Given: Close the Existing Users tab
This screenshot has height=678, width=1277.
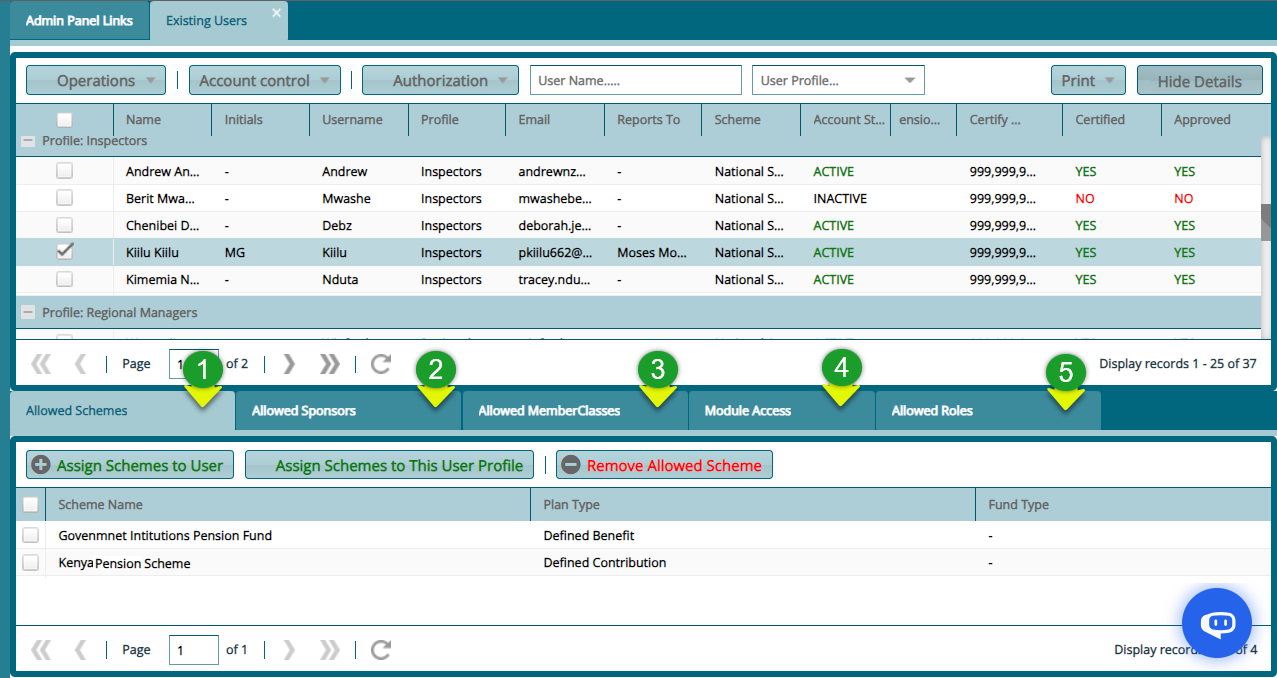Looking at the screenshot, I should coord(277,13).
